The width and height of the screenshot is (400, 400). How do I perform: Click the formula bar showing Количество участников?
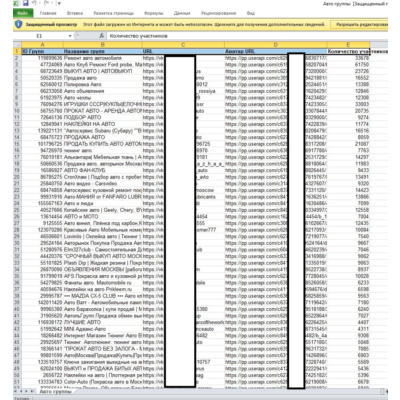247,36
